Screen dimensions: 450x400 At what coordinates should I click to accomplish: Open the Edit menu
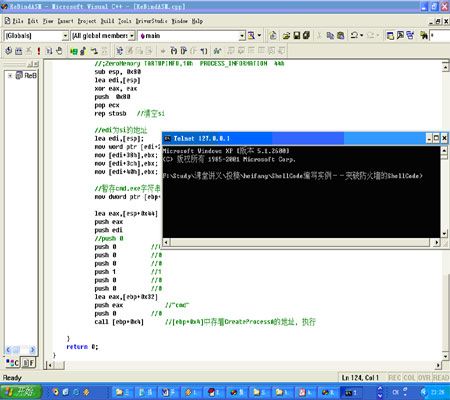[x=33, y=21]
